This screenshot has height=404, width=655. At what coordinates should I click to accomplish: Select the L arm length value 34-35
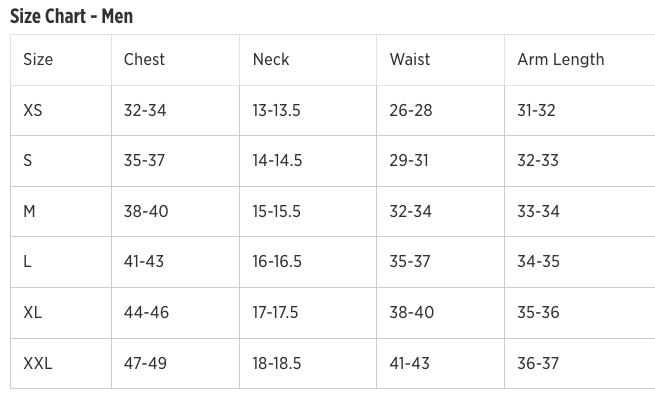click(538, 261)
